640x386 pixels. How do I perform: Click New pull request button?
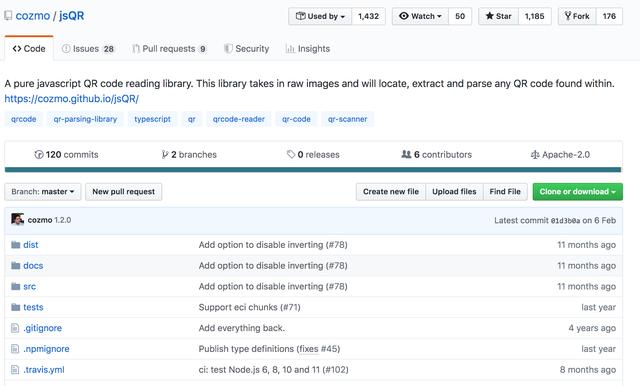pos(123,192)
